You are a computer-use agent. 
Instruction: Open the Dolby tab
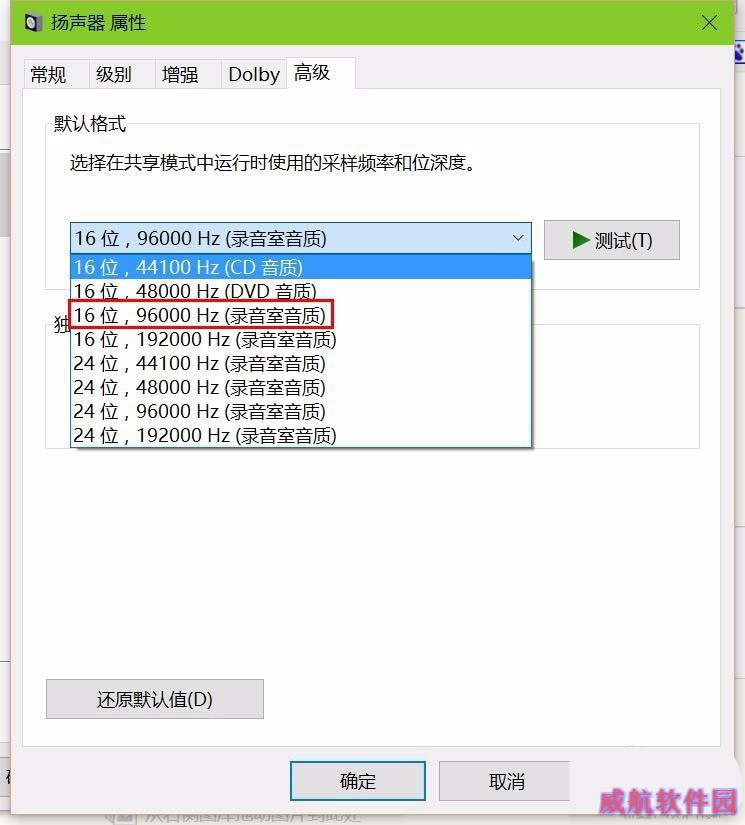(254, 74)
